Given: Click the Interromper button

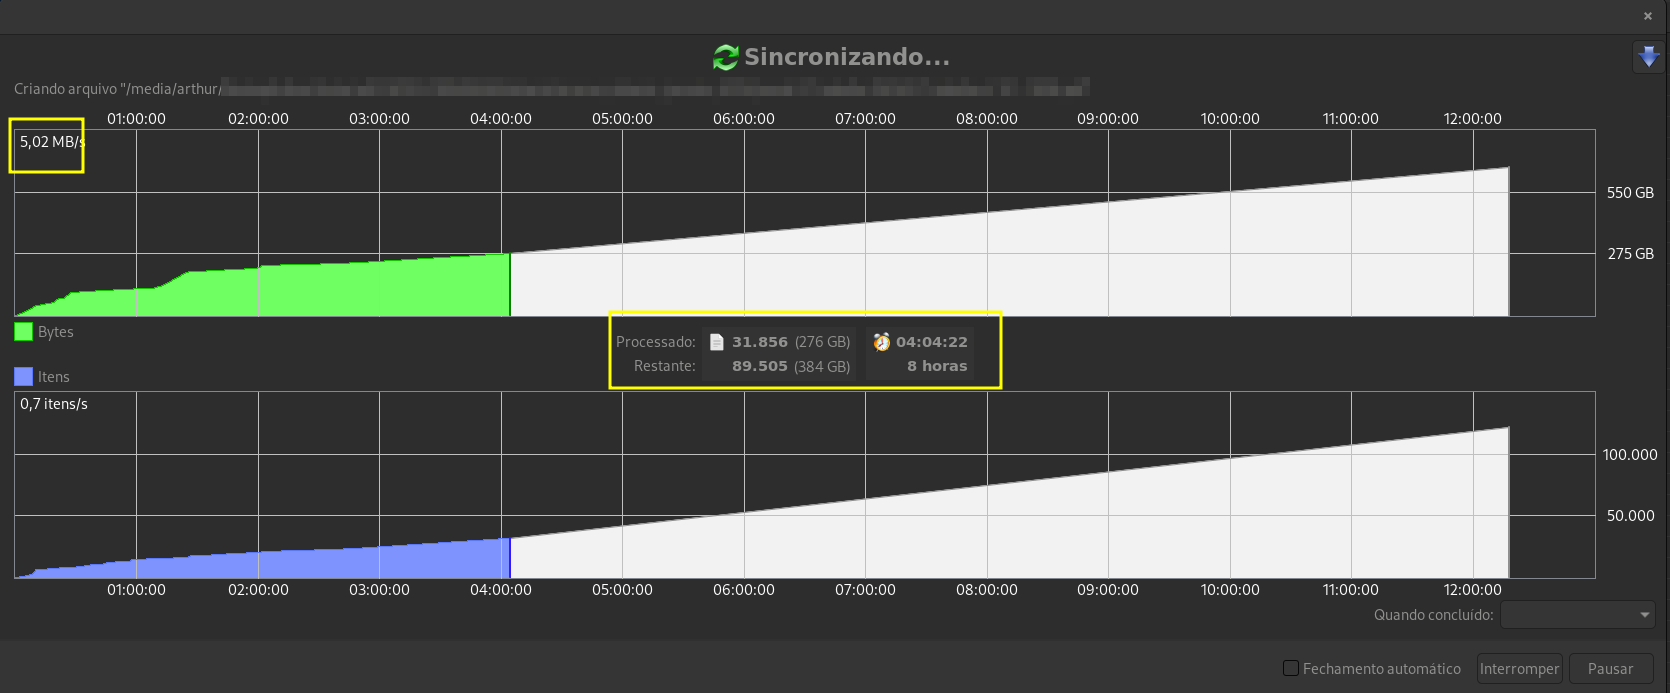Looking at the screenshot, I should click(x=1519, y=669).
